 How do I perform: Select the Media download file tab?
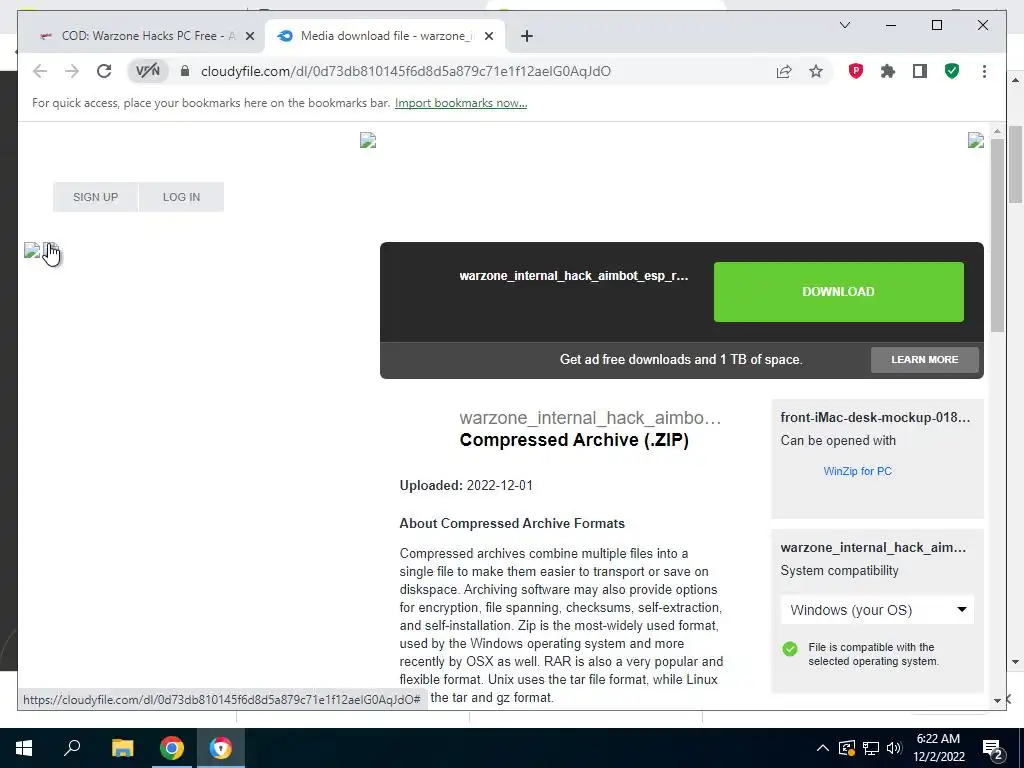[x=384, y=36]
